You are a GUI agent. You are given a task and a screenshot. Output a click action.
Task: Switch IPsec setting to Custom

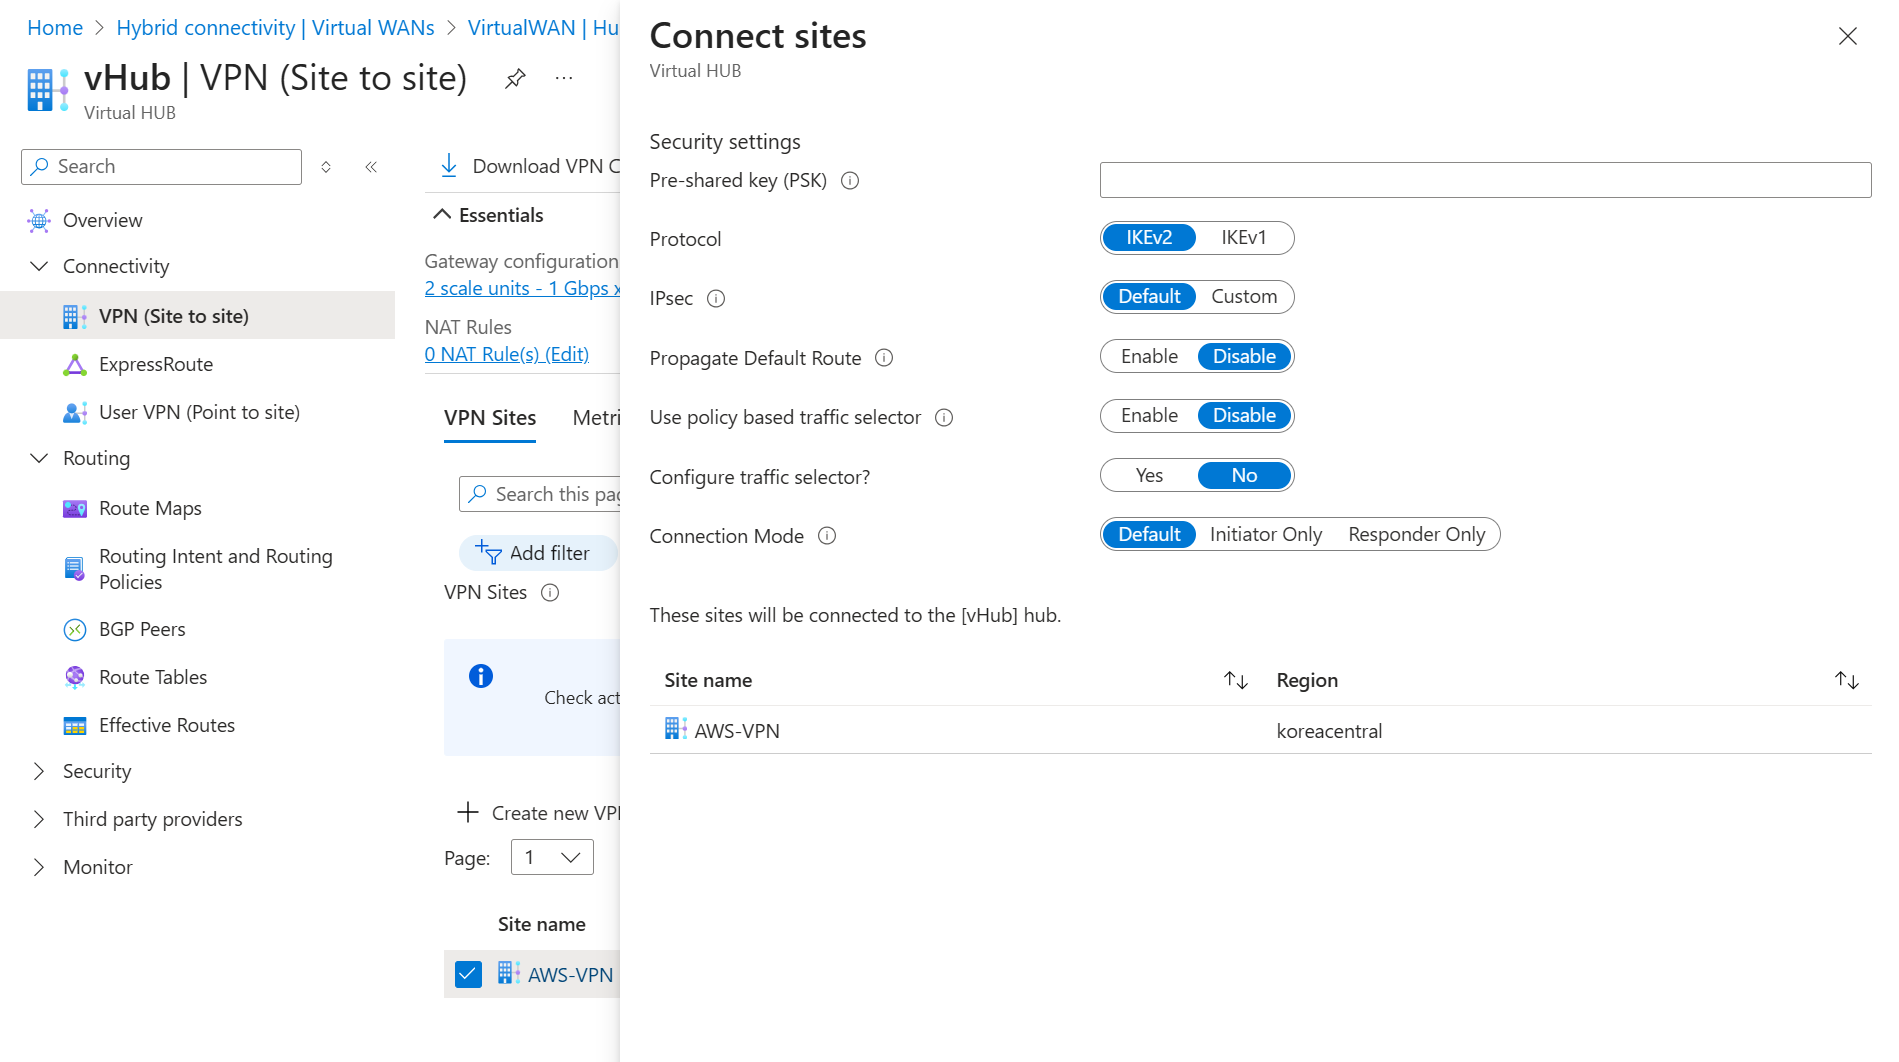click(1243, 297)
